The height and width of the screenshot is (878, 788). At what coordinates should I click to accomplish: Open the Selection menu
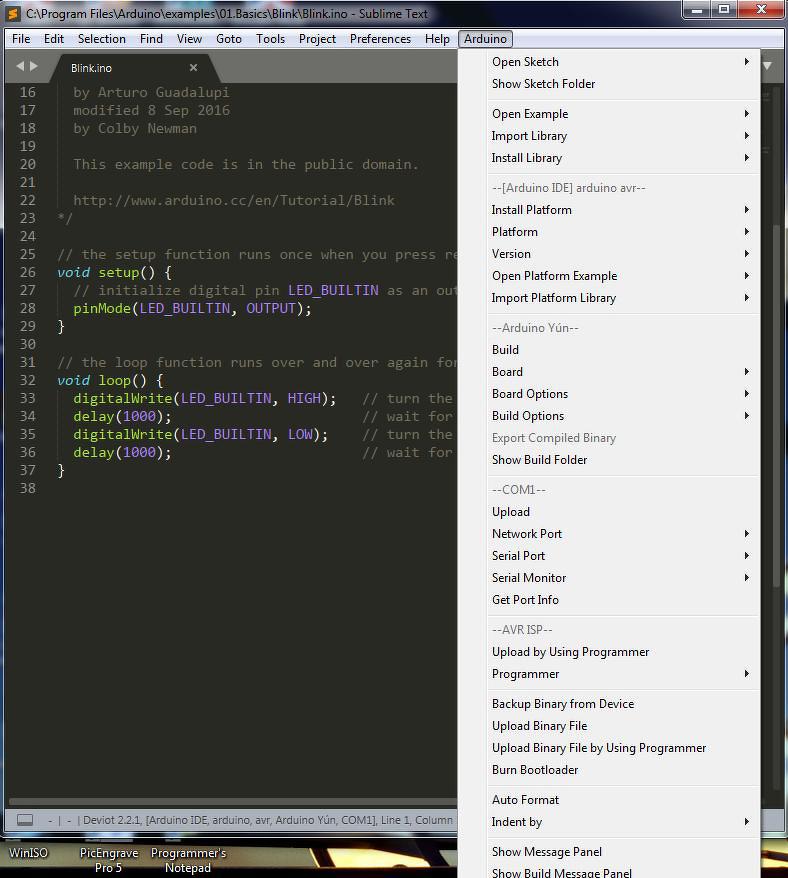point(101,39)
